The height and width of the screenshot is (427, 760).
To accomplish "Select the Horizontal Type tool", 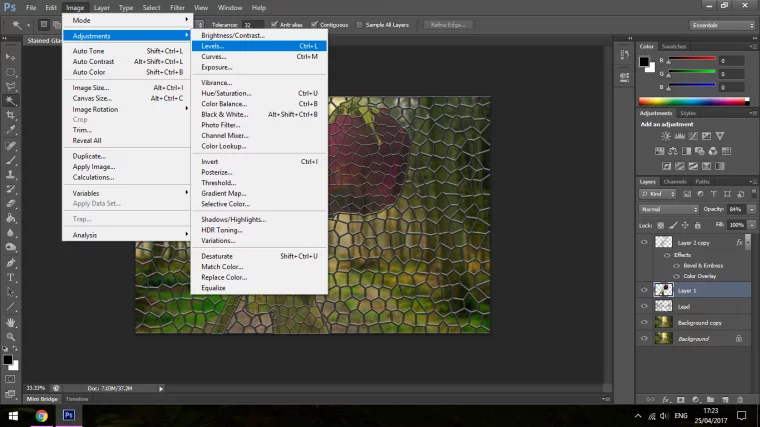I will tap(10, 277).
